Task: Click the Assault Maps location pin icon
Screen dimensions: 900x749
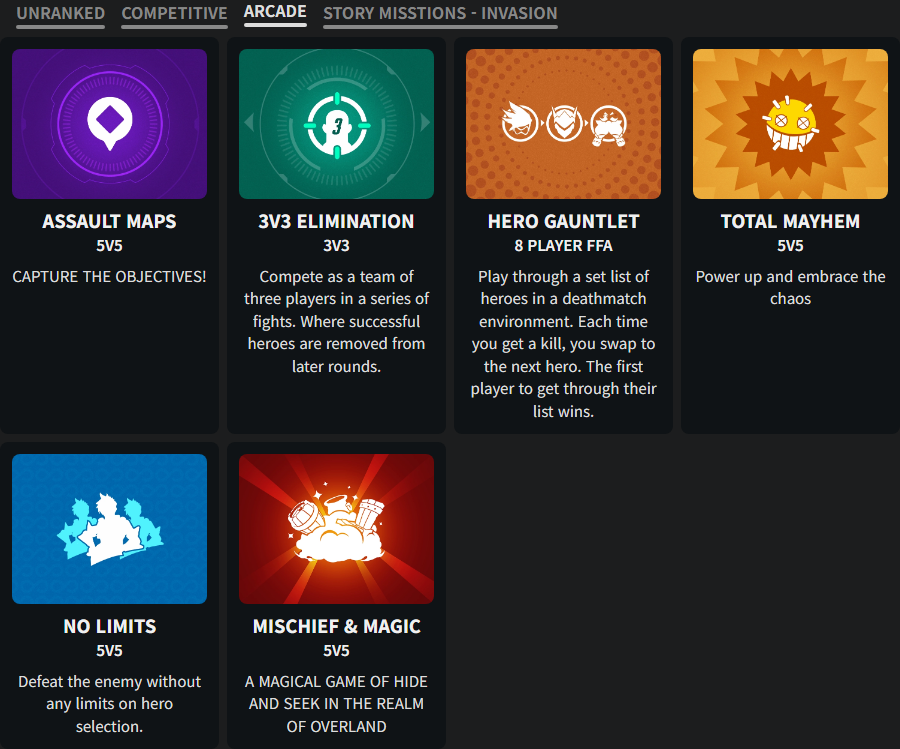Action: point(110,123)
